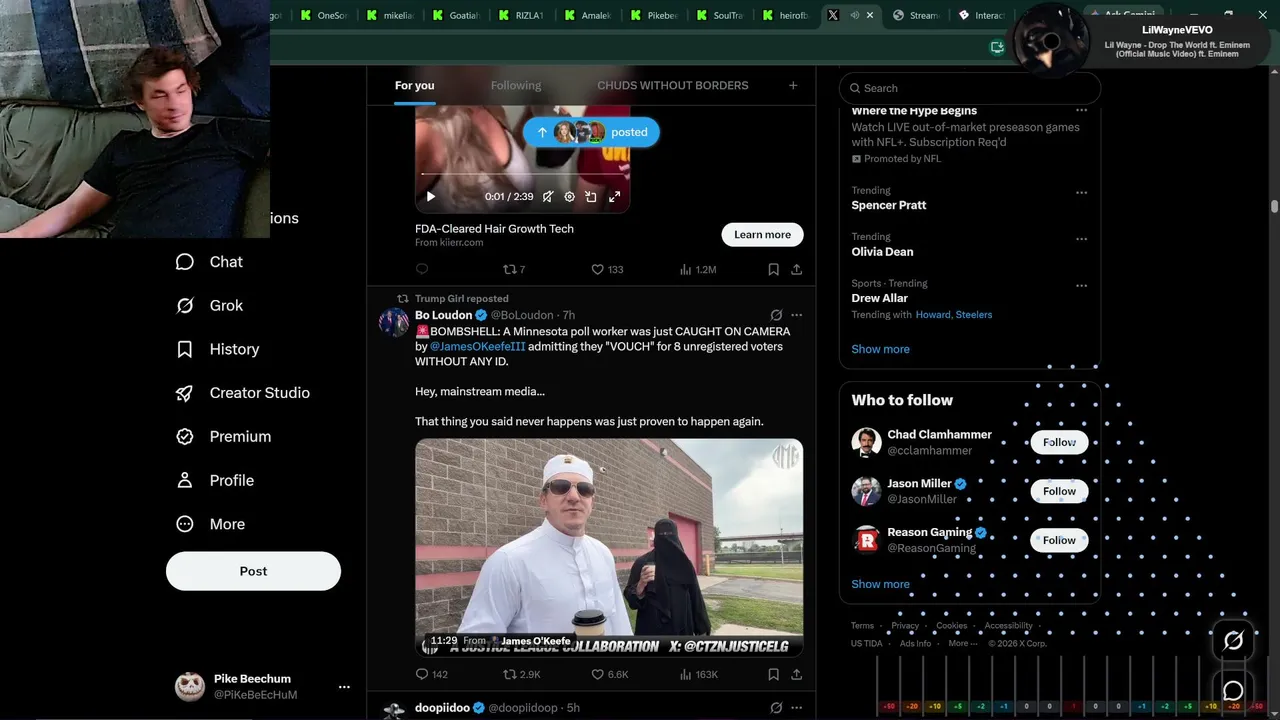
Task: Open the Bo Loudon video thumbnail
Action: pos(609,548)
